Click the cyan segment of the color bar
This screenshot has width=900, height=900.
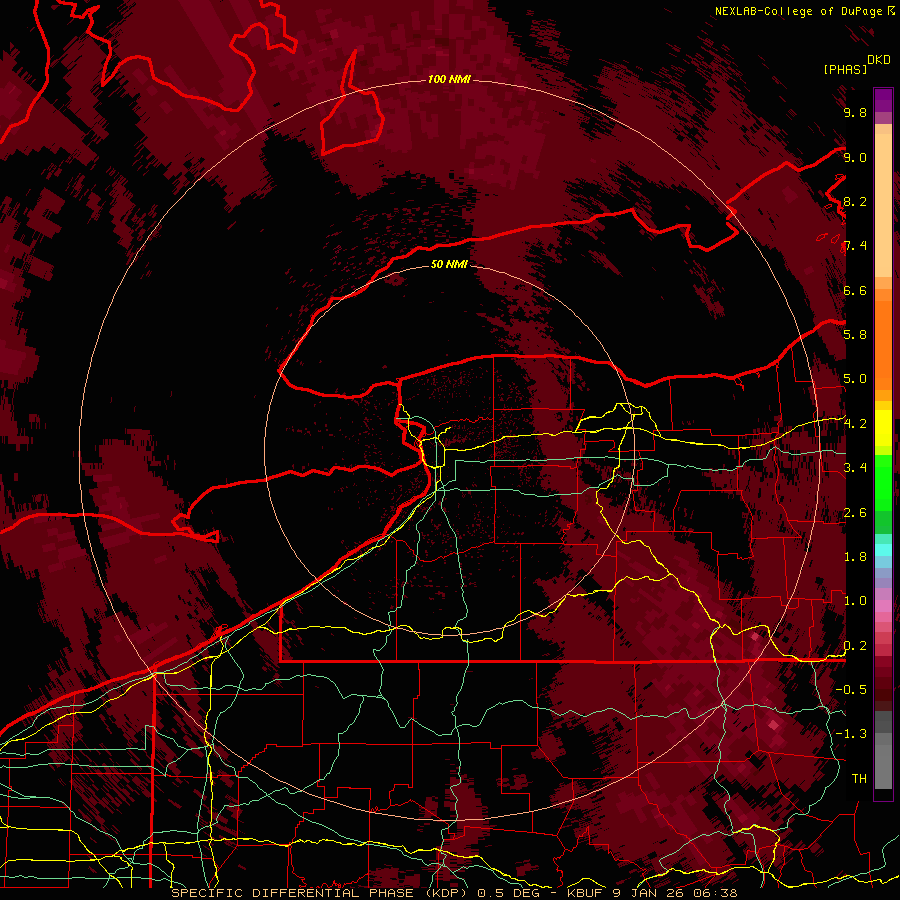(x=883, y=549)
